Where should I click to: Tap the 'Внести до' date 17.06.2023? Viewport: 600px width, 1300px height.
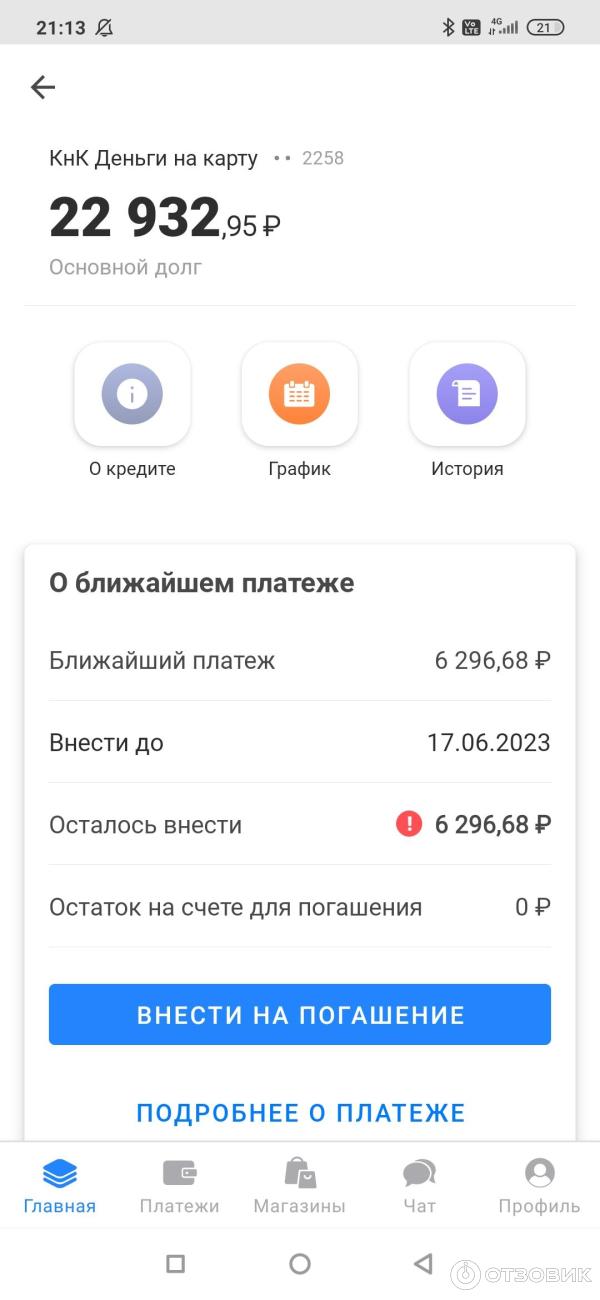tap(488, 743)
